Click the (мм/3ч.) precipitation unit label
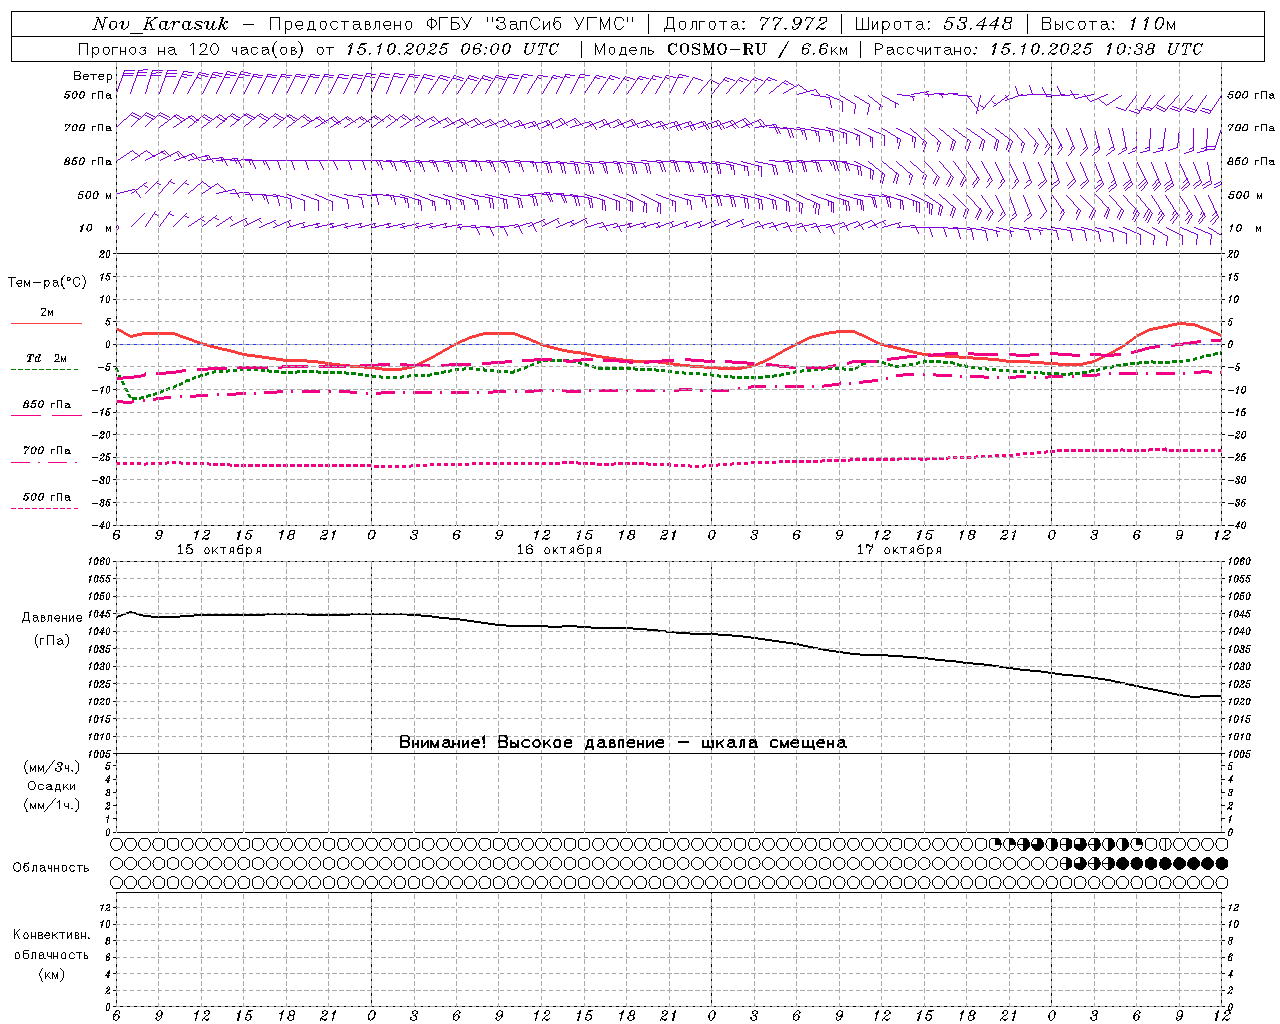Screen dimensions: 1280x1024 point(52,767)
